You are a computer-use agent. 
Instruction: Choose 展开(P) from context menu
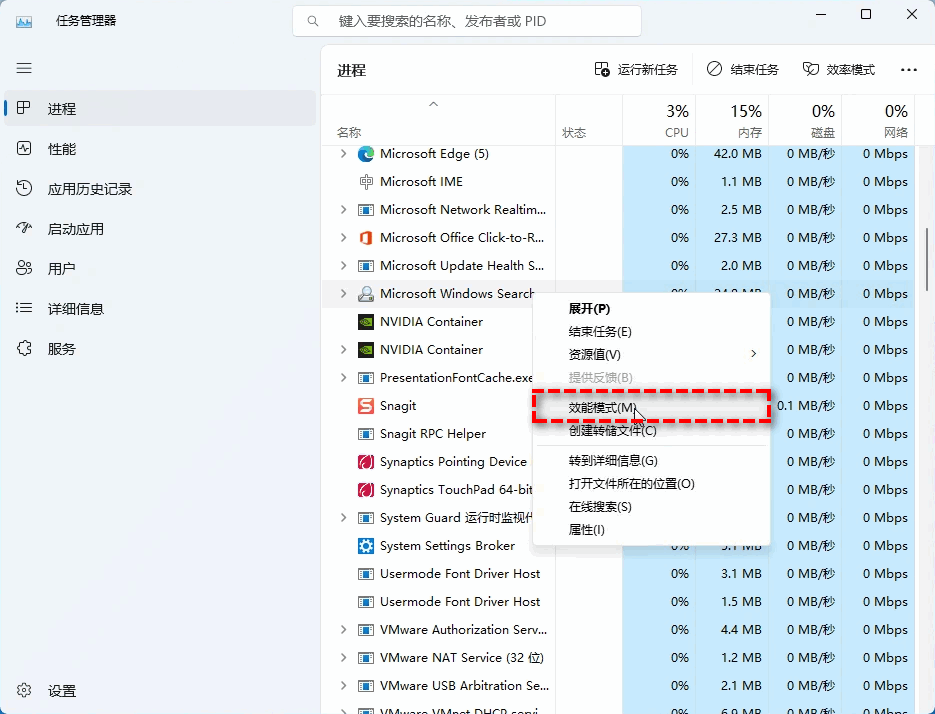click(651, 308)
